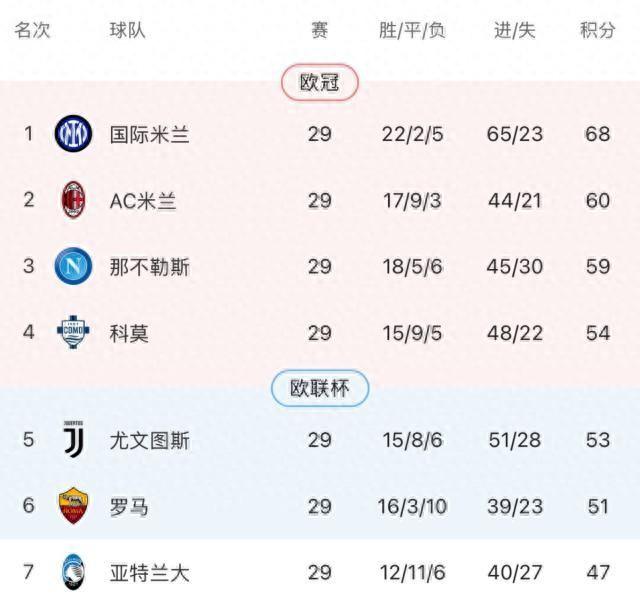Click the Atalanta club logo
This screenshot has width=640, height=601.
click(x=73, y=573)
